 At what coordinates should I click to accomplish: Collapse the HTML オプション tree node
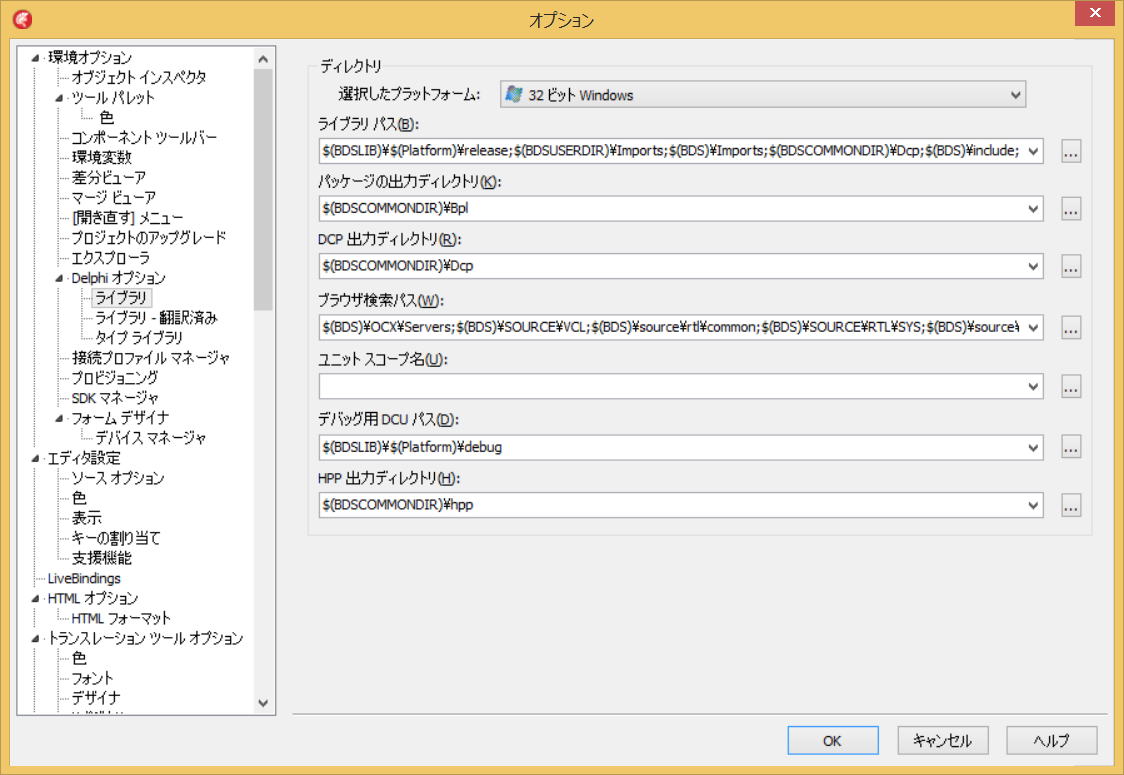click(x=34, y=598)
